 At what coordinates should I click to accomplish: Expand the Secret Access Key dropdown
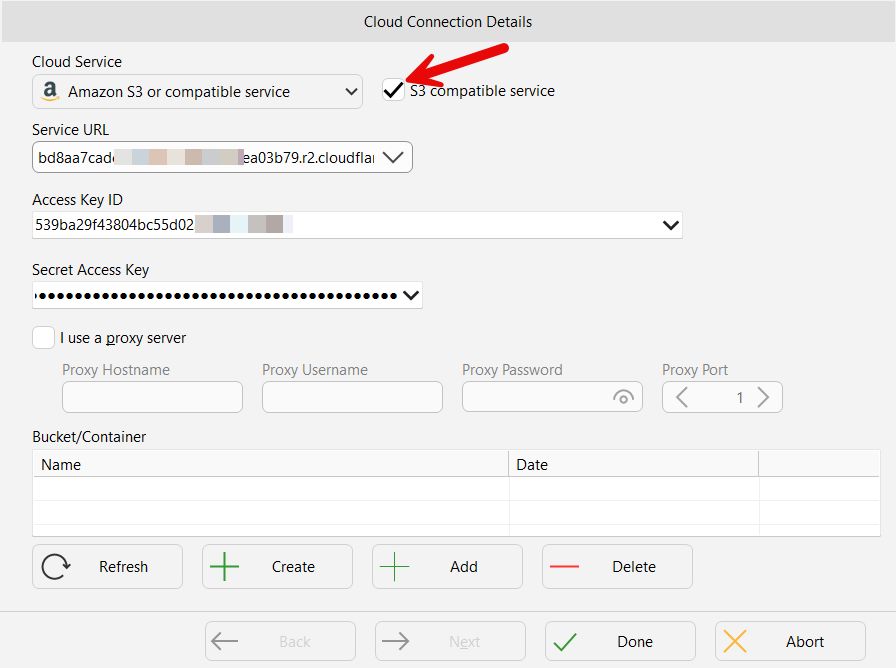tap(410, 295)
